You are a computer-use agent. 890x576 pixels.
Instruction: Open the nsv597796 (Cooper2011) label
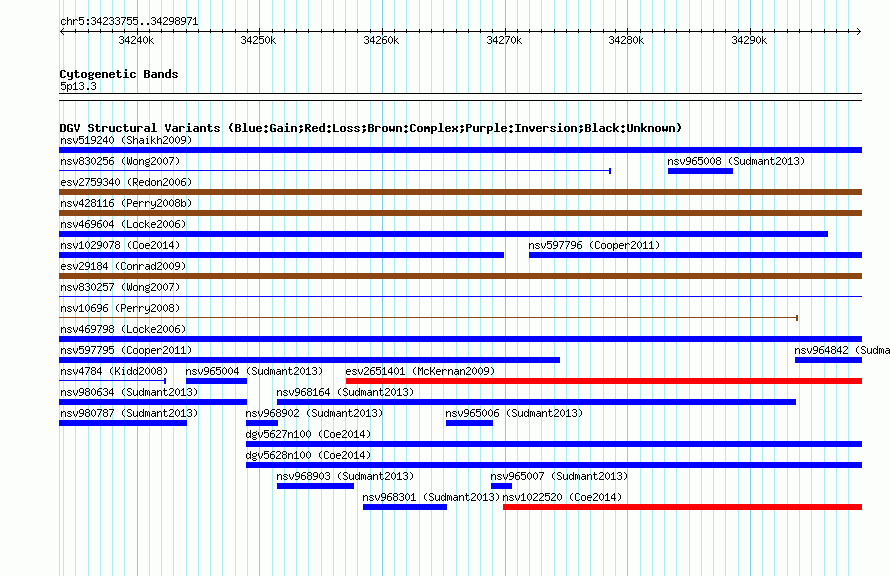[x=594, y=245]
